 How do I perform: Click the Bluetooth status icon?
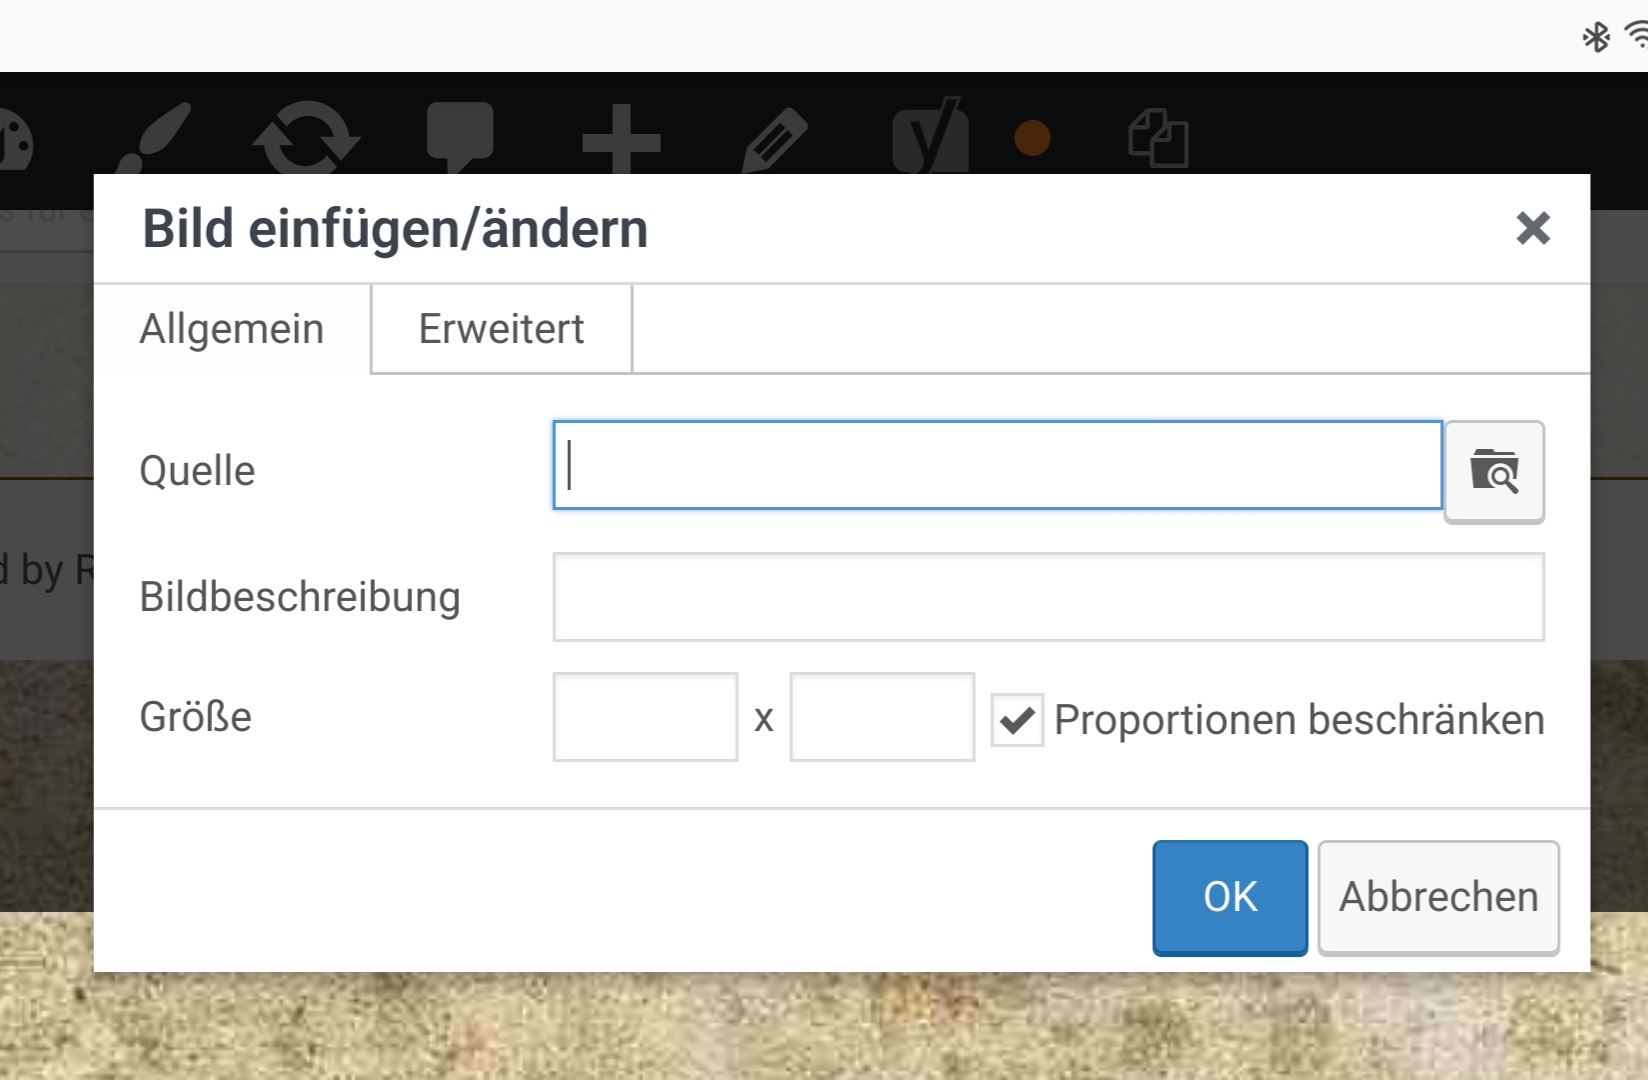point(1596,38)
